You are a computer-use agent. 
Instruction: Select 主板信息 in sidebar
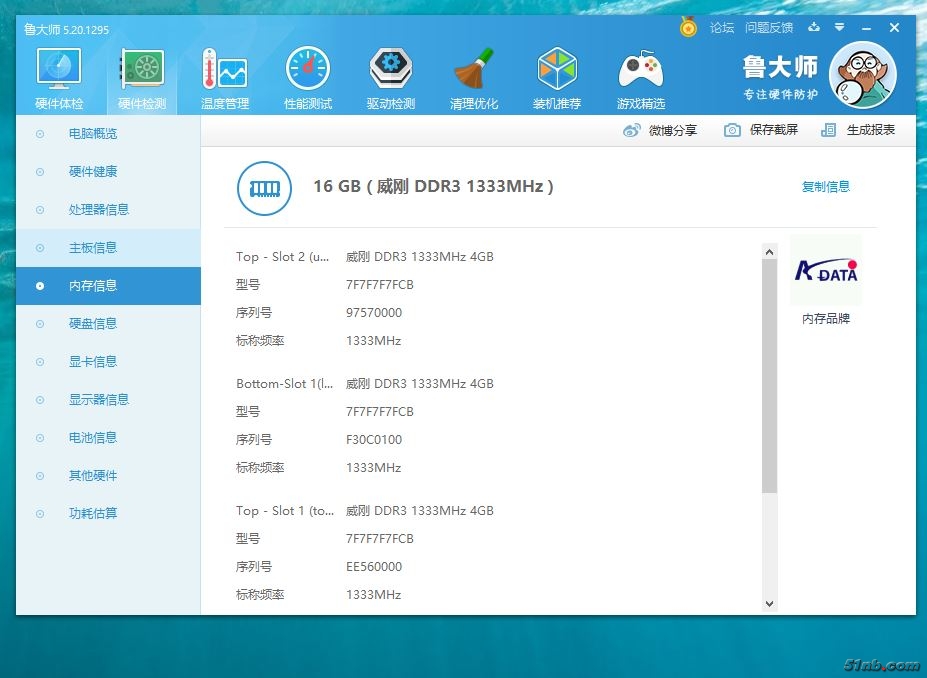[108, 248]
